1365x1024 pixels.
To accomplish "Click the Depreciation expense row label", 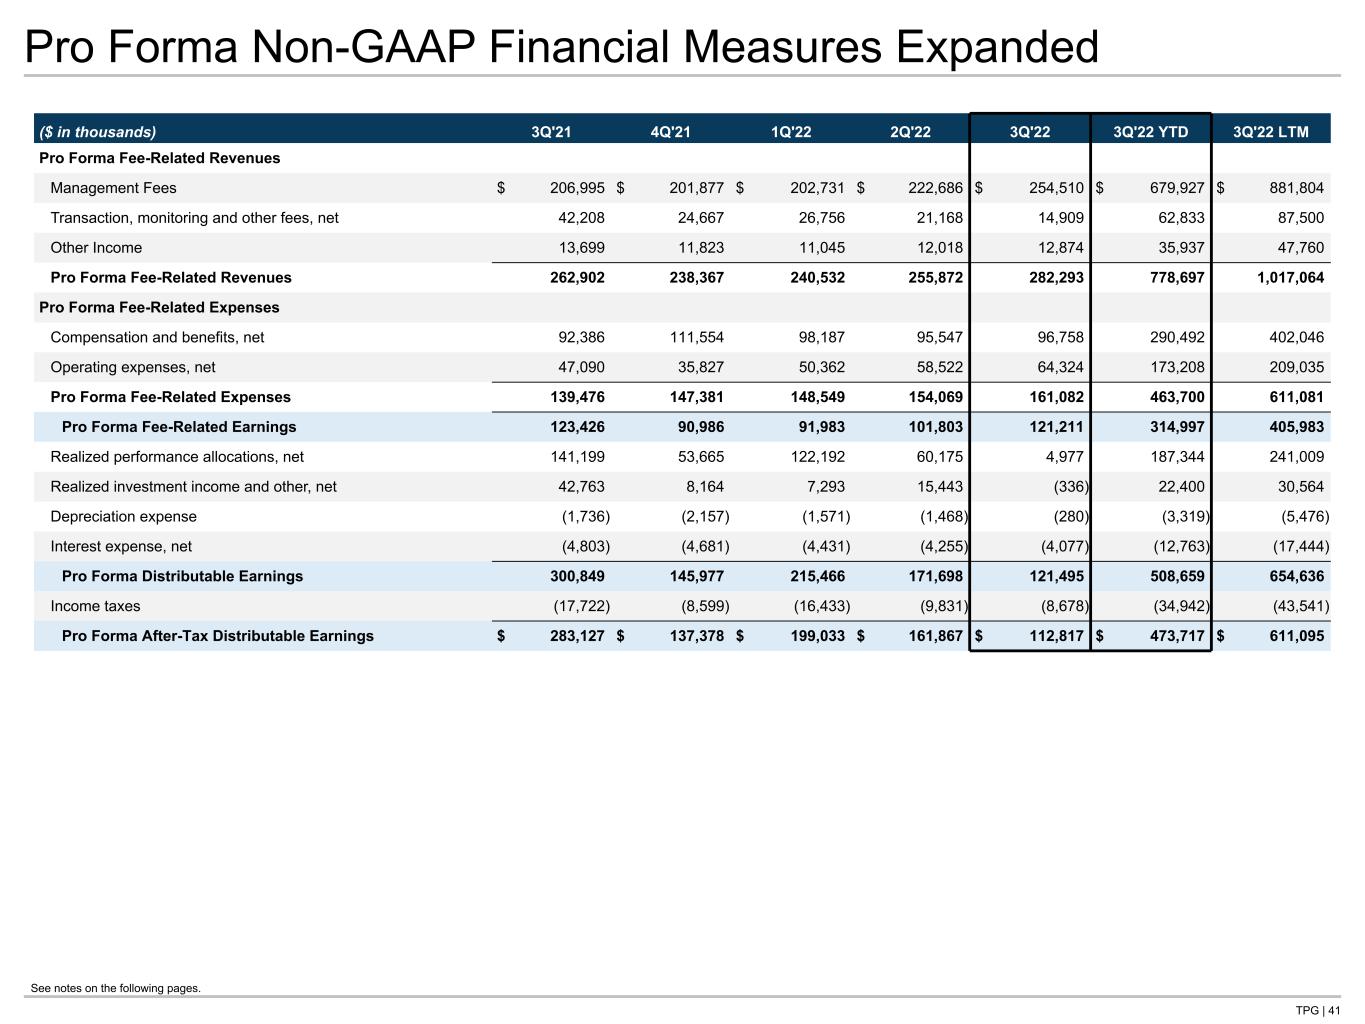I will [x=123, y=517].
